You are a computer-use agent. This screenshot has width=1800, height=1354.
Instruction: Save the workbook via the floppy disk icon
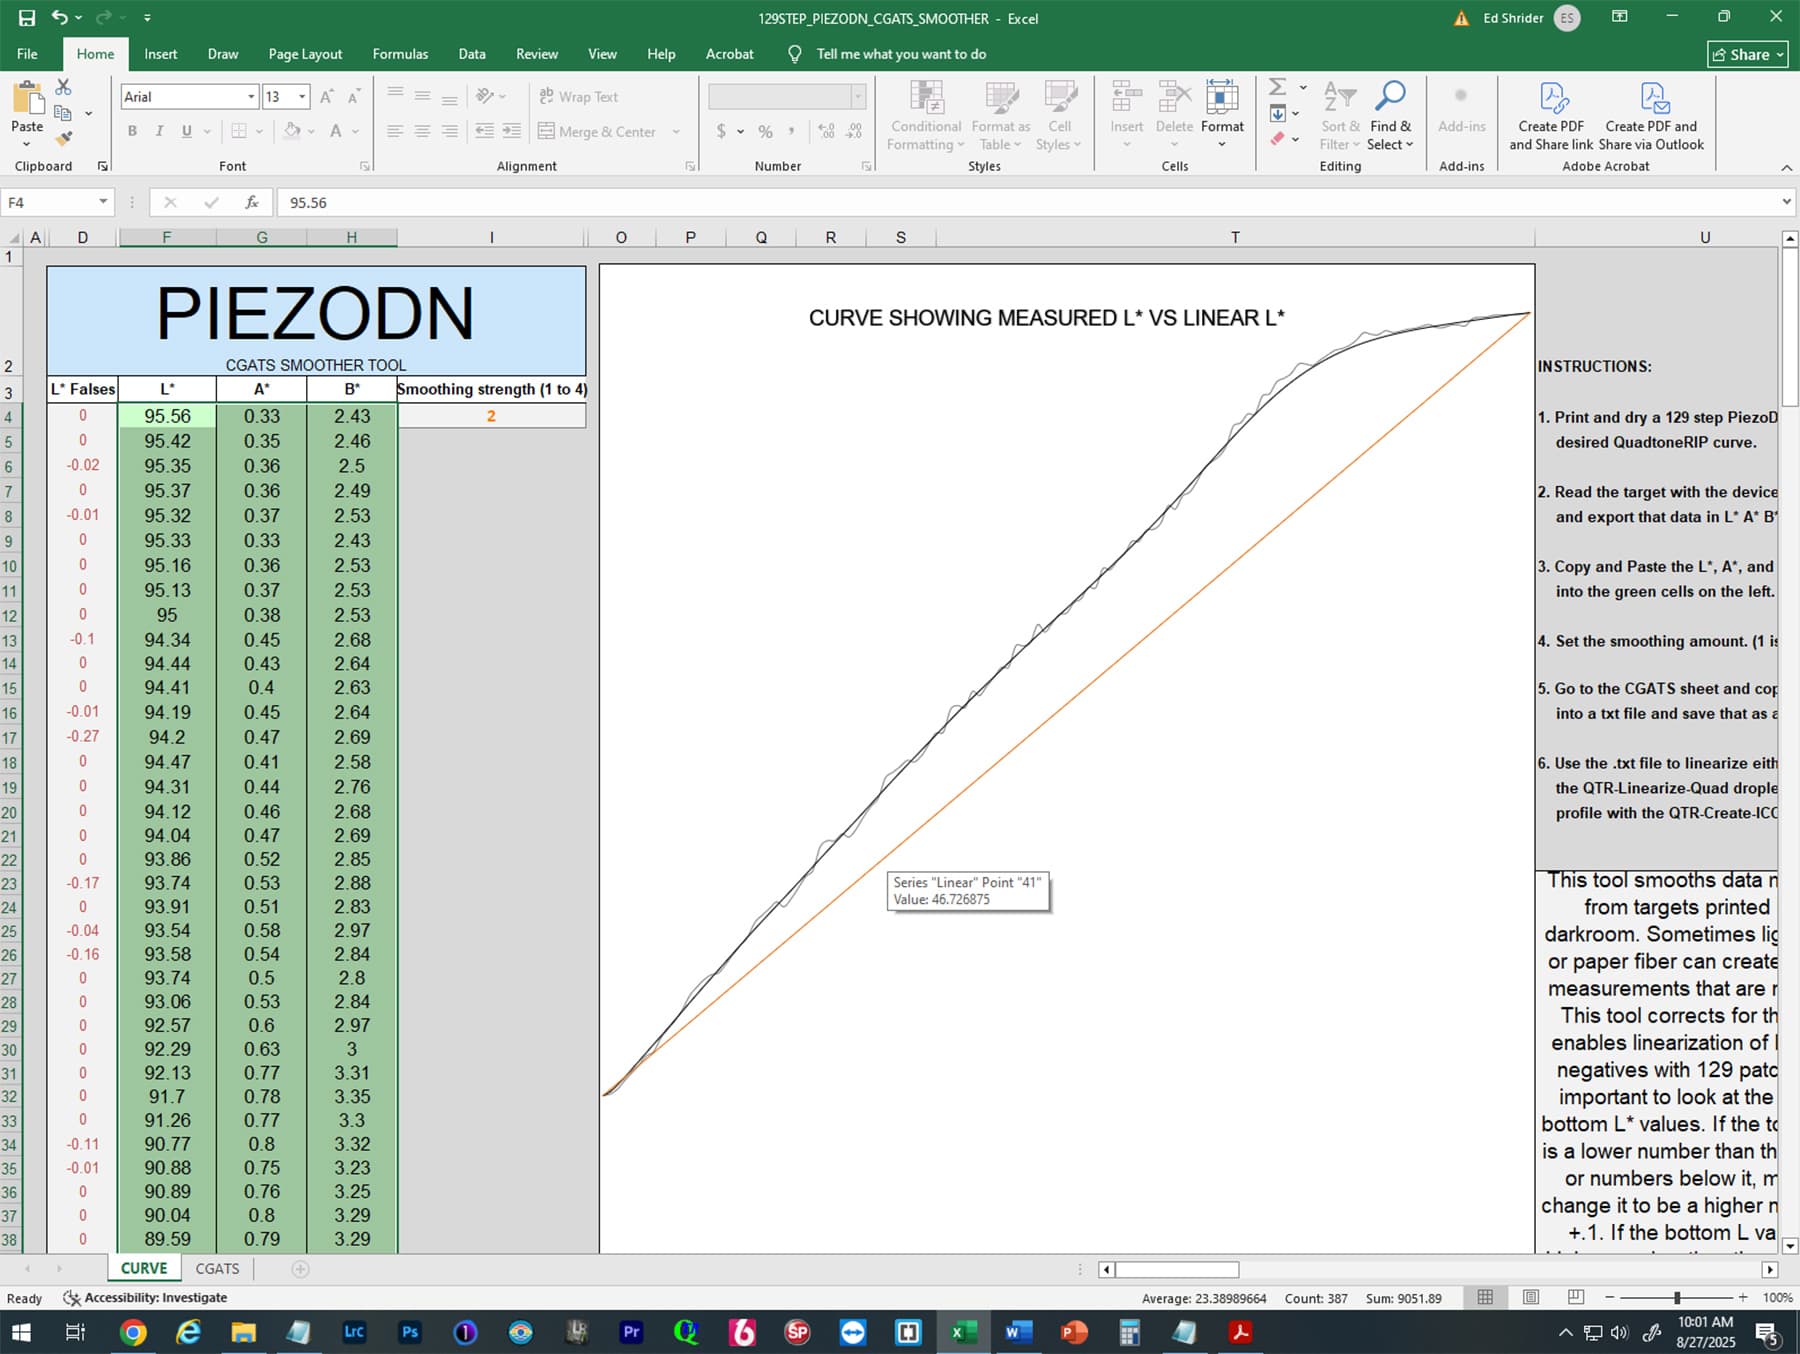[27, 18]
